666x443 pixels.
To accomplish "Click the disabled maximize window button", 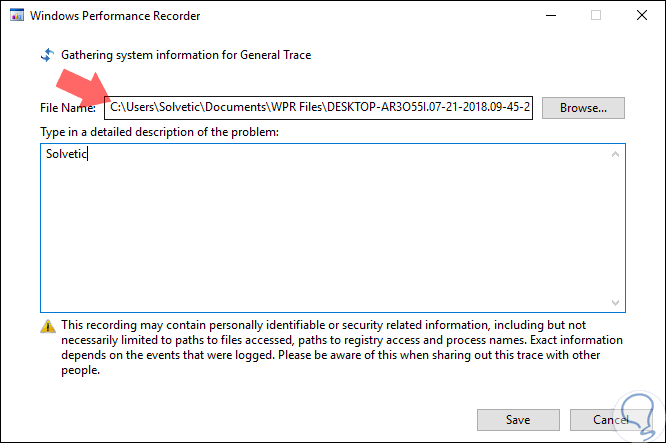I will coord(596,16).
